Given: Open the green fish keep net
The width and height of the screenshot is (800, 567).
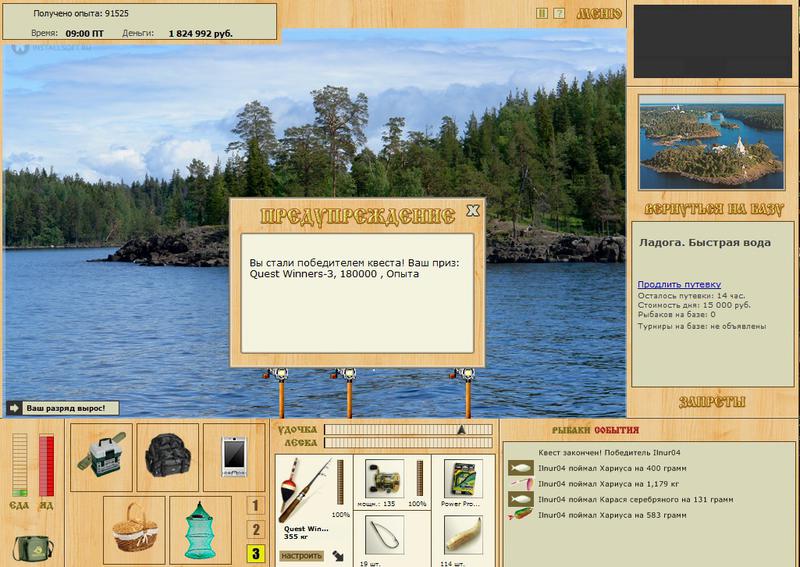Looking at the screenshot, I should point(200,527).
